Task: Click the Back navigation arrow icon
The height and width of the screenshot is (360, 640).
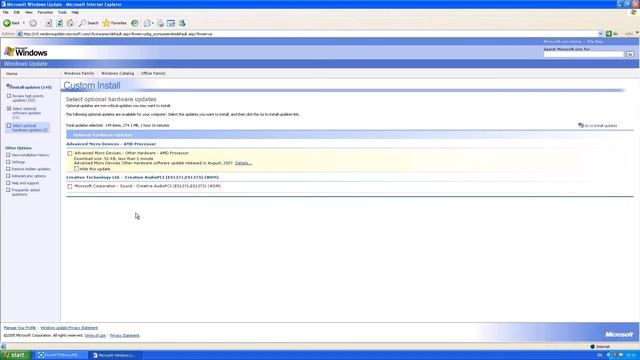Action: 7,23
